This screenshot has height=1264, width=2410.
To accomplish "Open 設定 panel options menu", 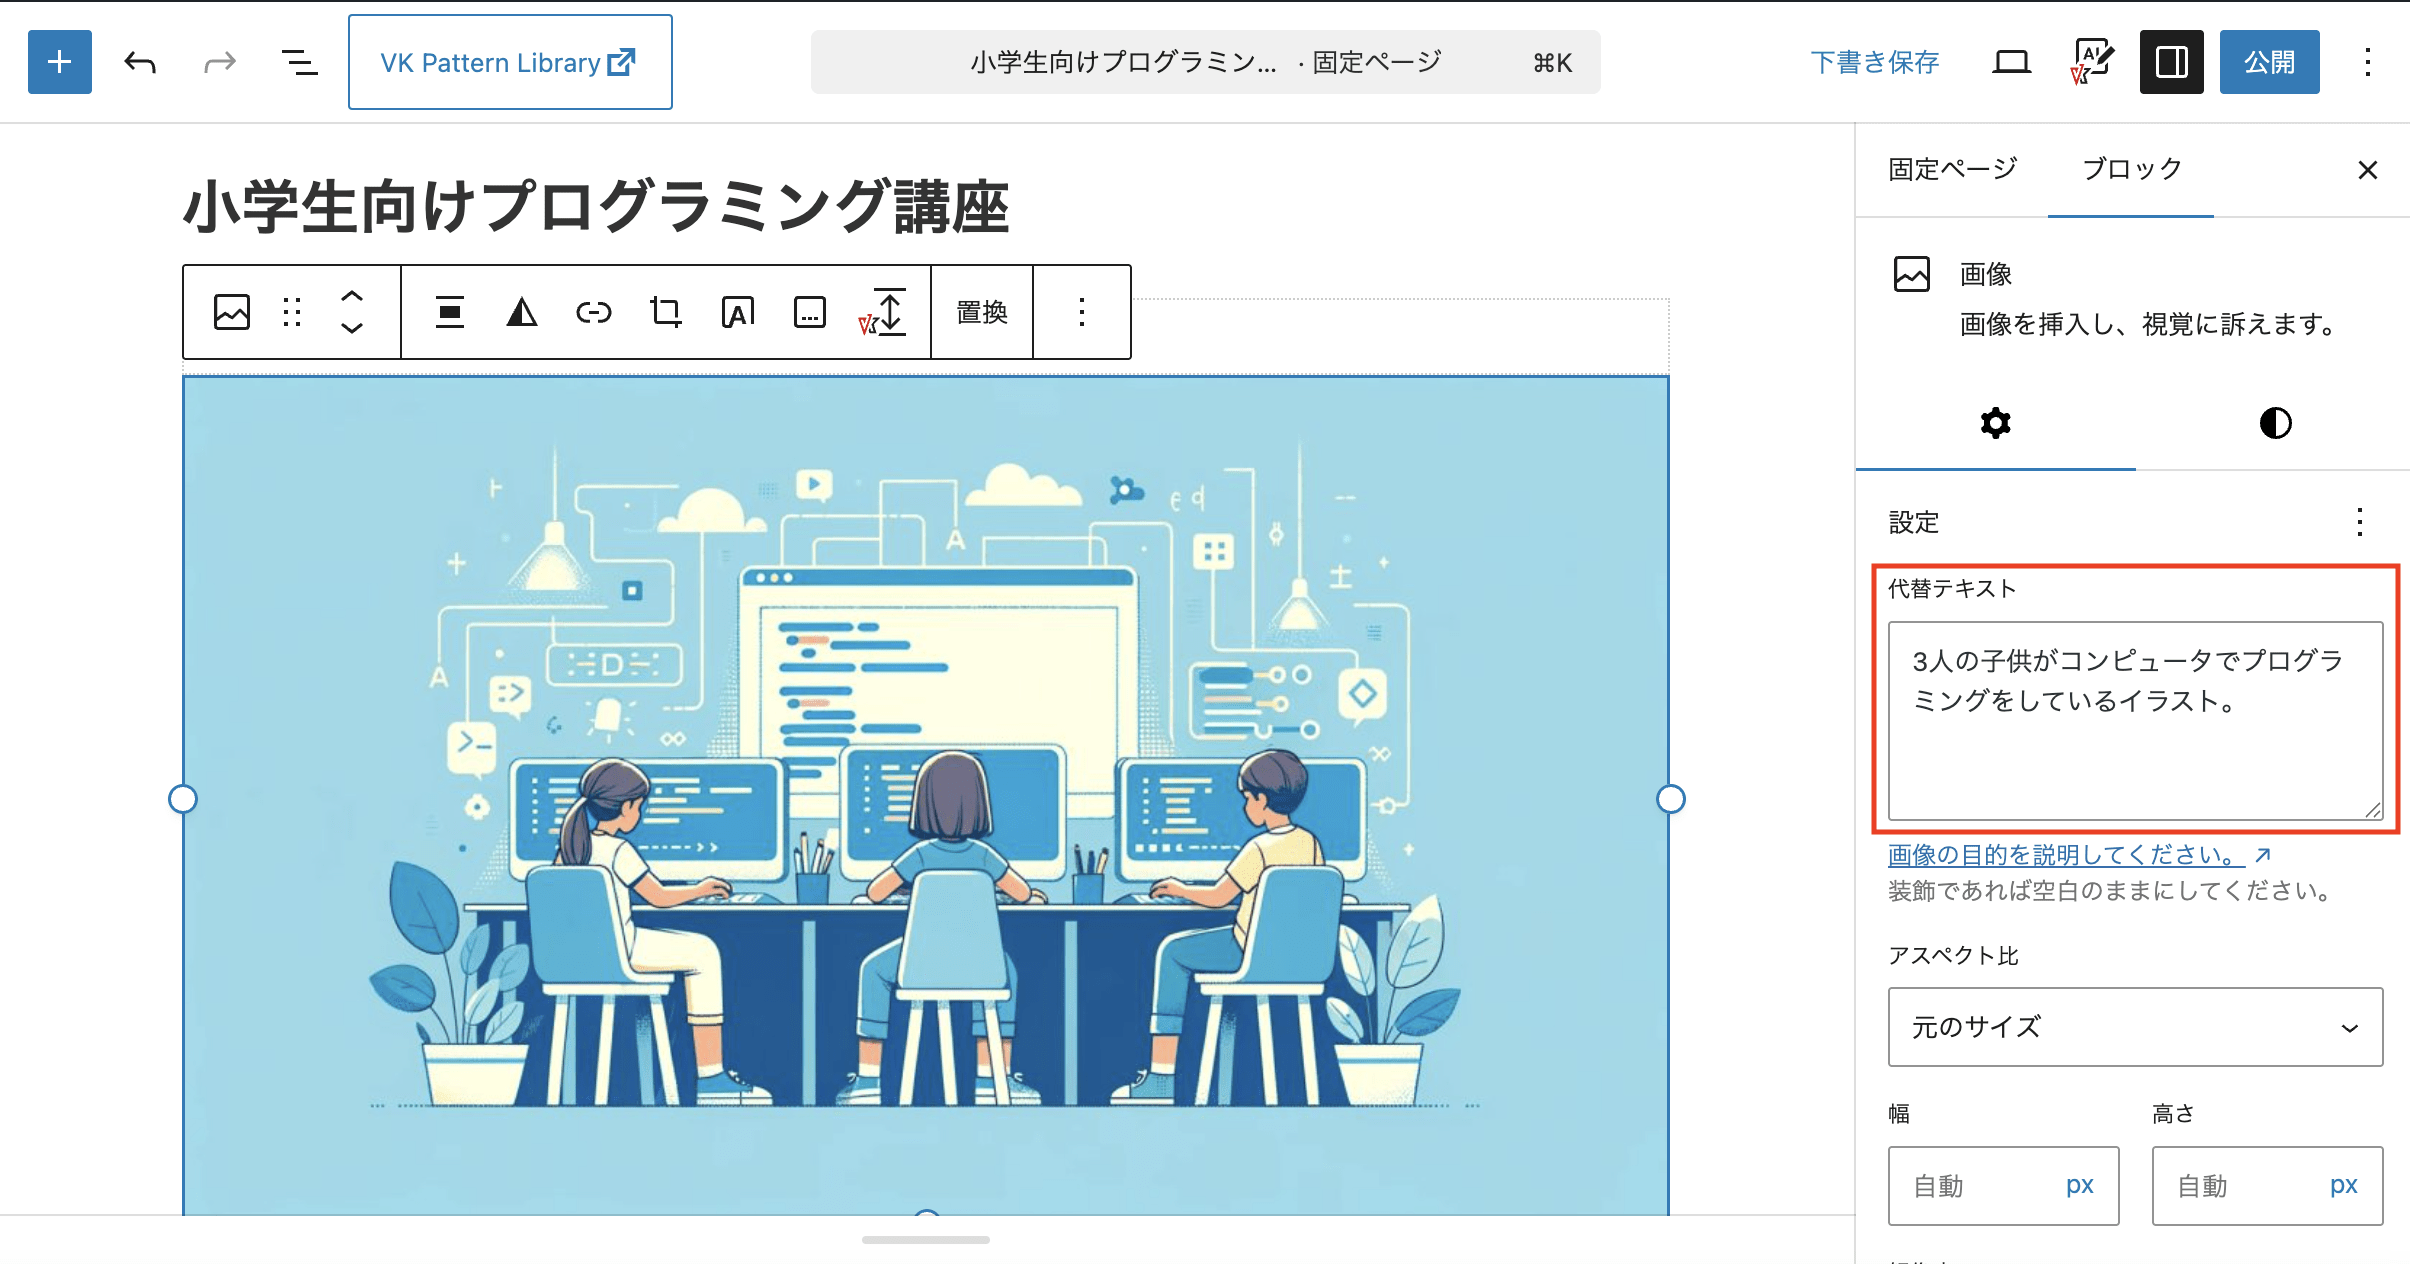I will (x=2360, y=522).
